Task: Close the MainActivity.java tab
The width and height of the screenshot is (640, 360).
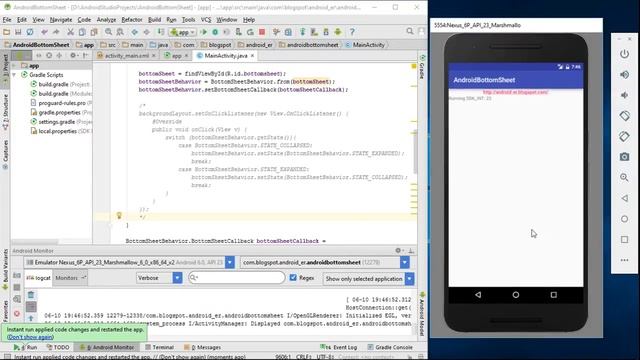Action: point(252,56)
